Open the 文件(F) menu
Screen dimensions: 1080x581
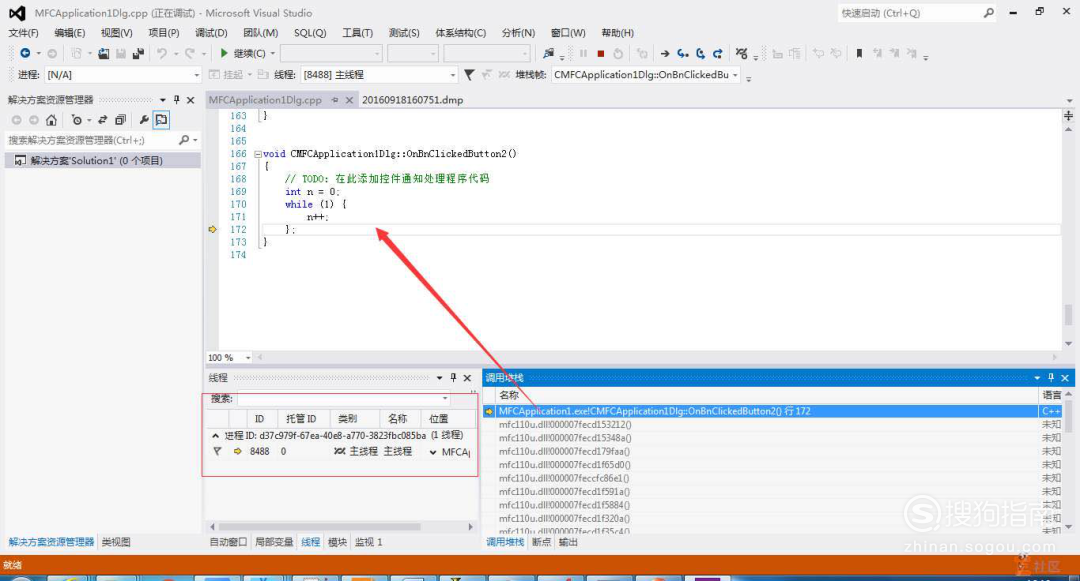pos(23,32)
